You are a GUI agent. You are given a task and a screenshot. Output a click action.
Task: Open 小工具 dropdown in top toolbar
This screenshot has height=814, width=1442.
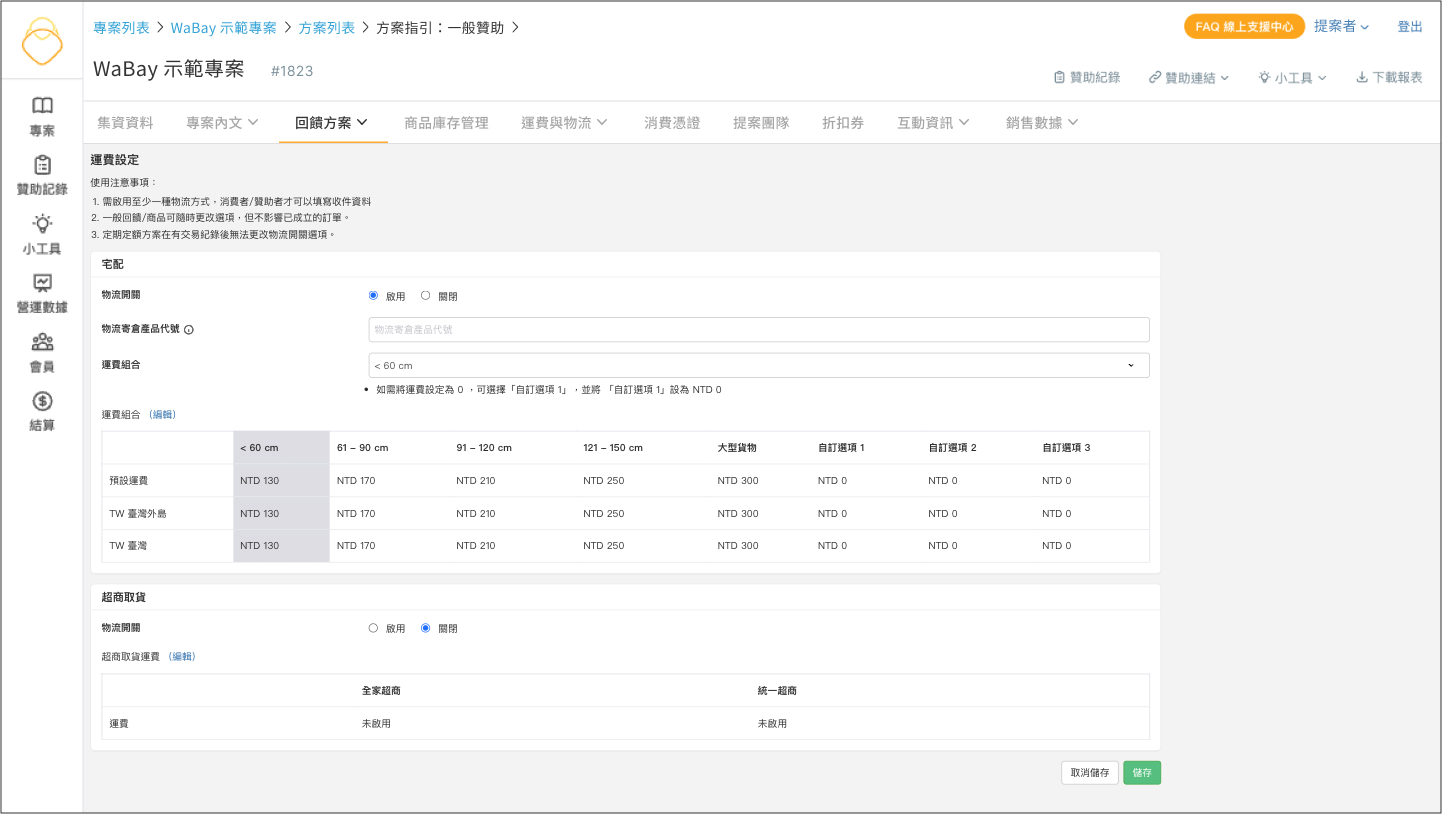click(x=1293, y=77)
